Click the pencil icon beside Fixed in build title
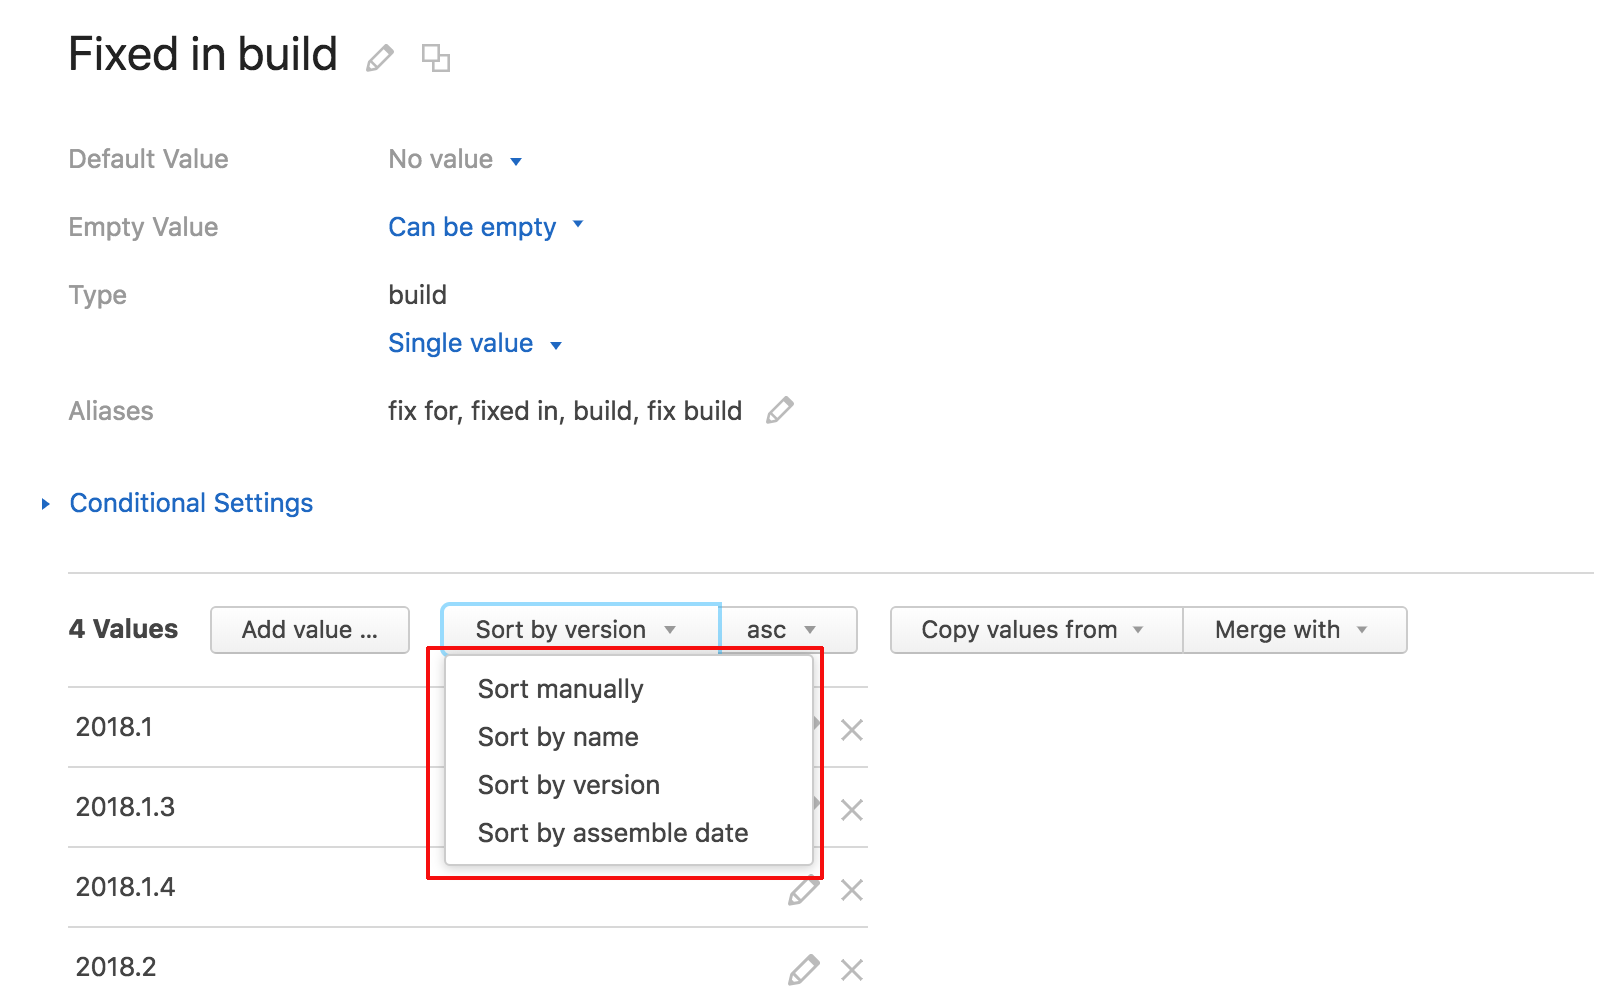 pos(380,58)
